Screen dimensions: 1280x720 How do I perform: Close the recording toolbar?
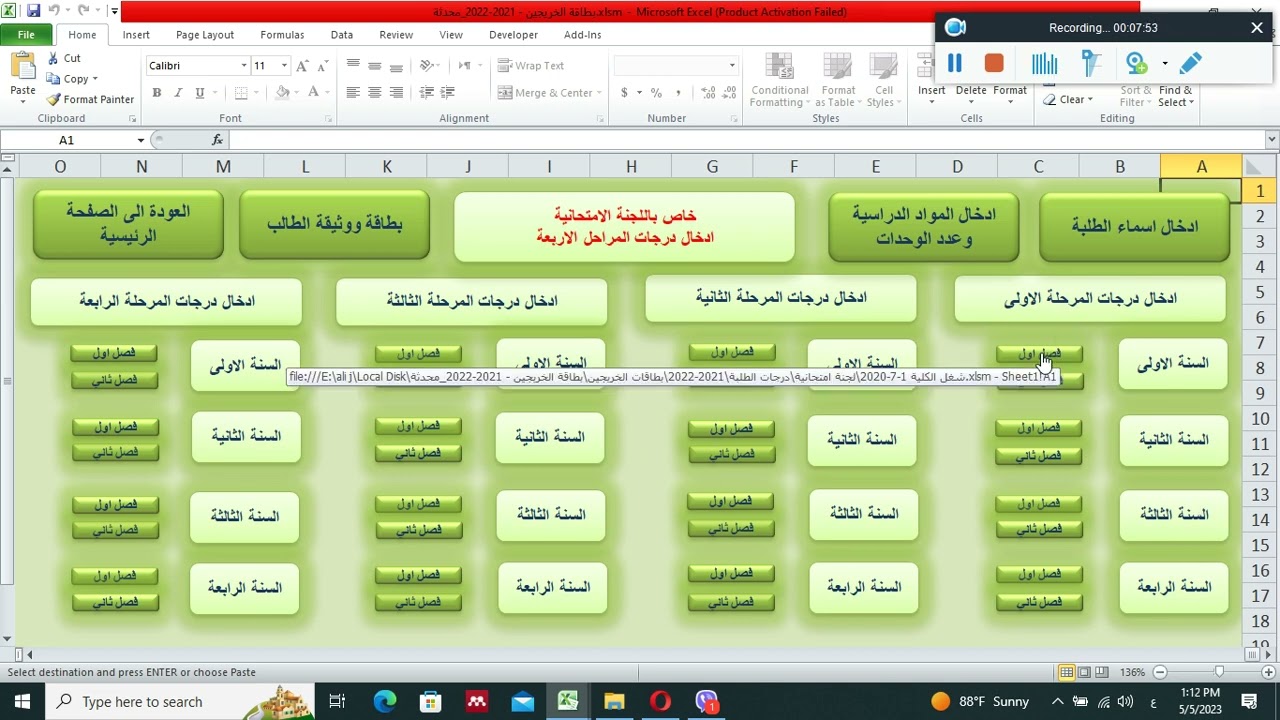[1257, 28]
